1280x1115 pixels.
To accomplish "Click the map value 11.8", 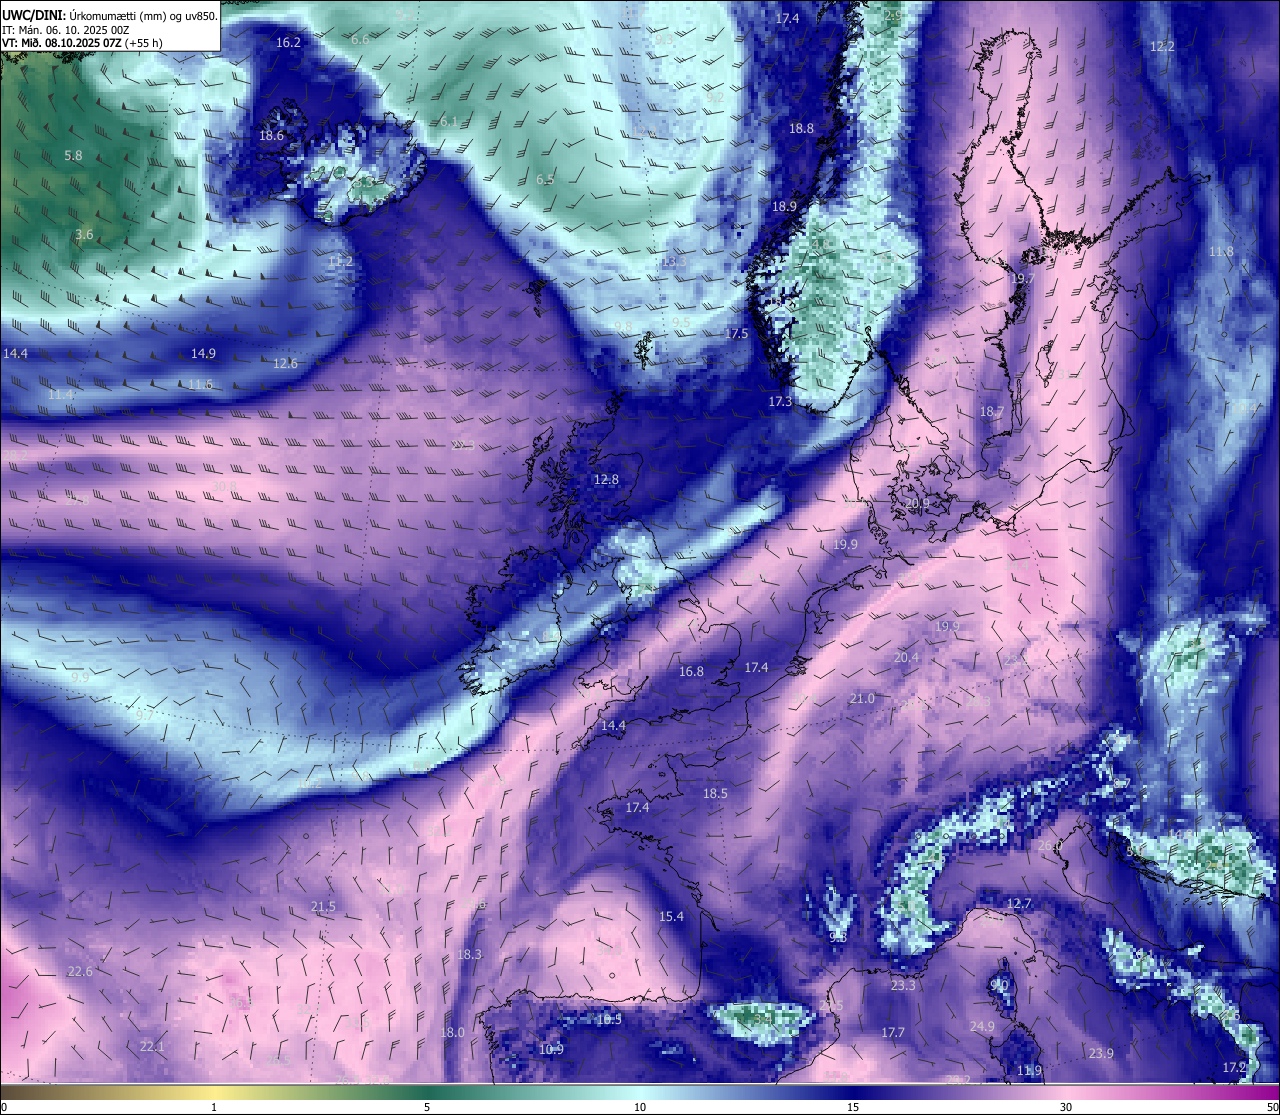I will 1221,251.
